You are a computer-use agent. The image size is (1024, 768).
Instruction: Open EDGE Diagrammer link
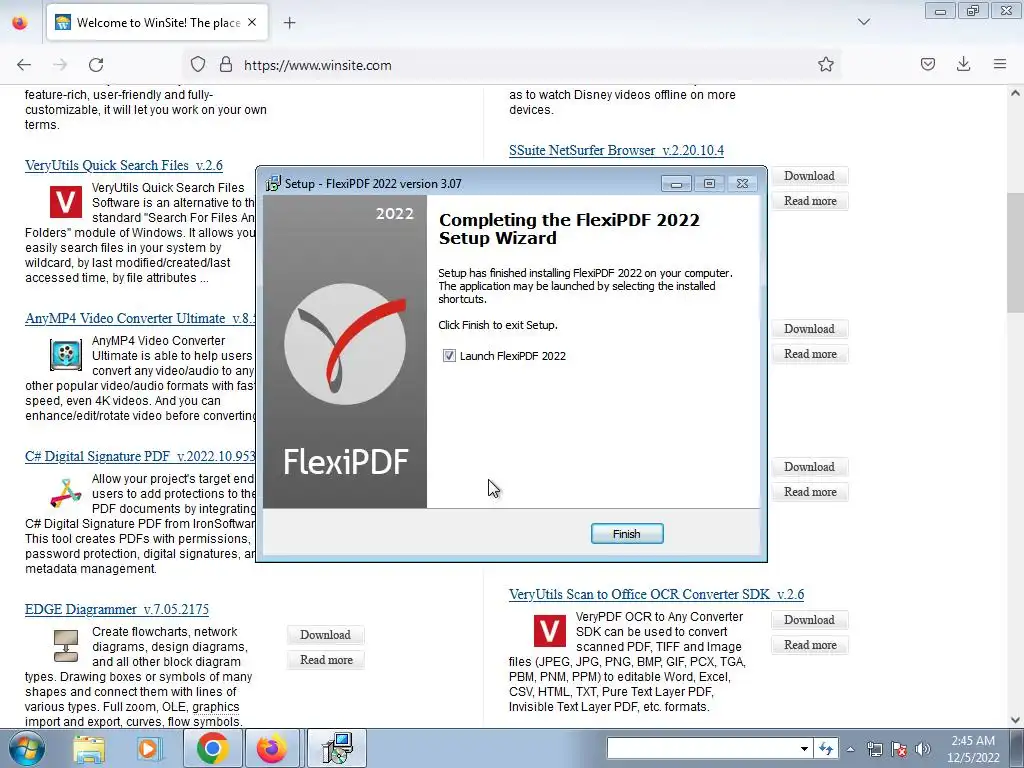click(117, 609)
